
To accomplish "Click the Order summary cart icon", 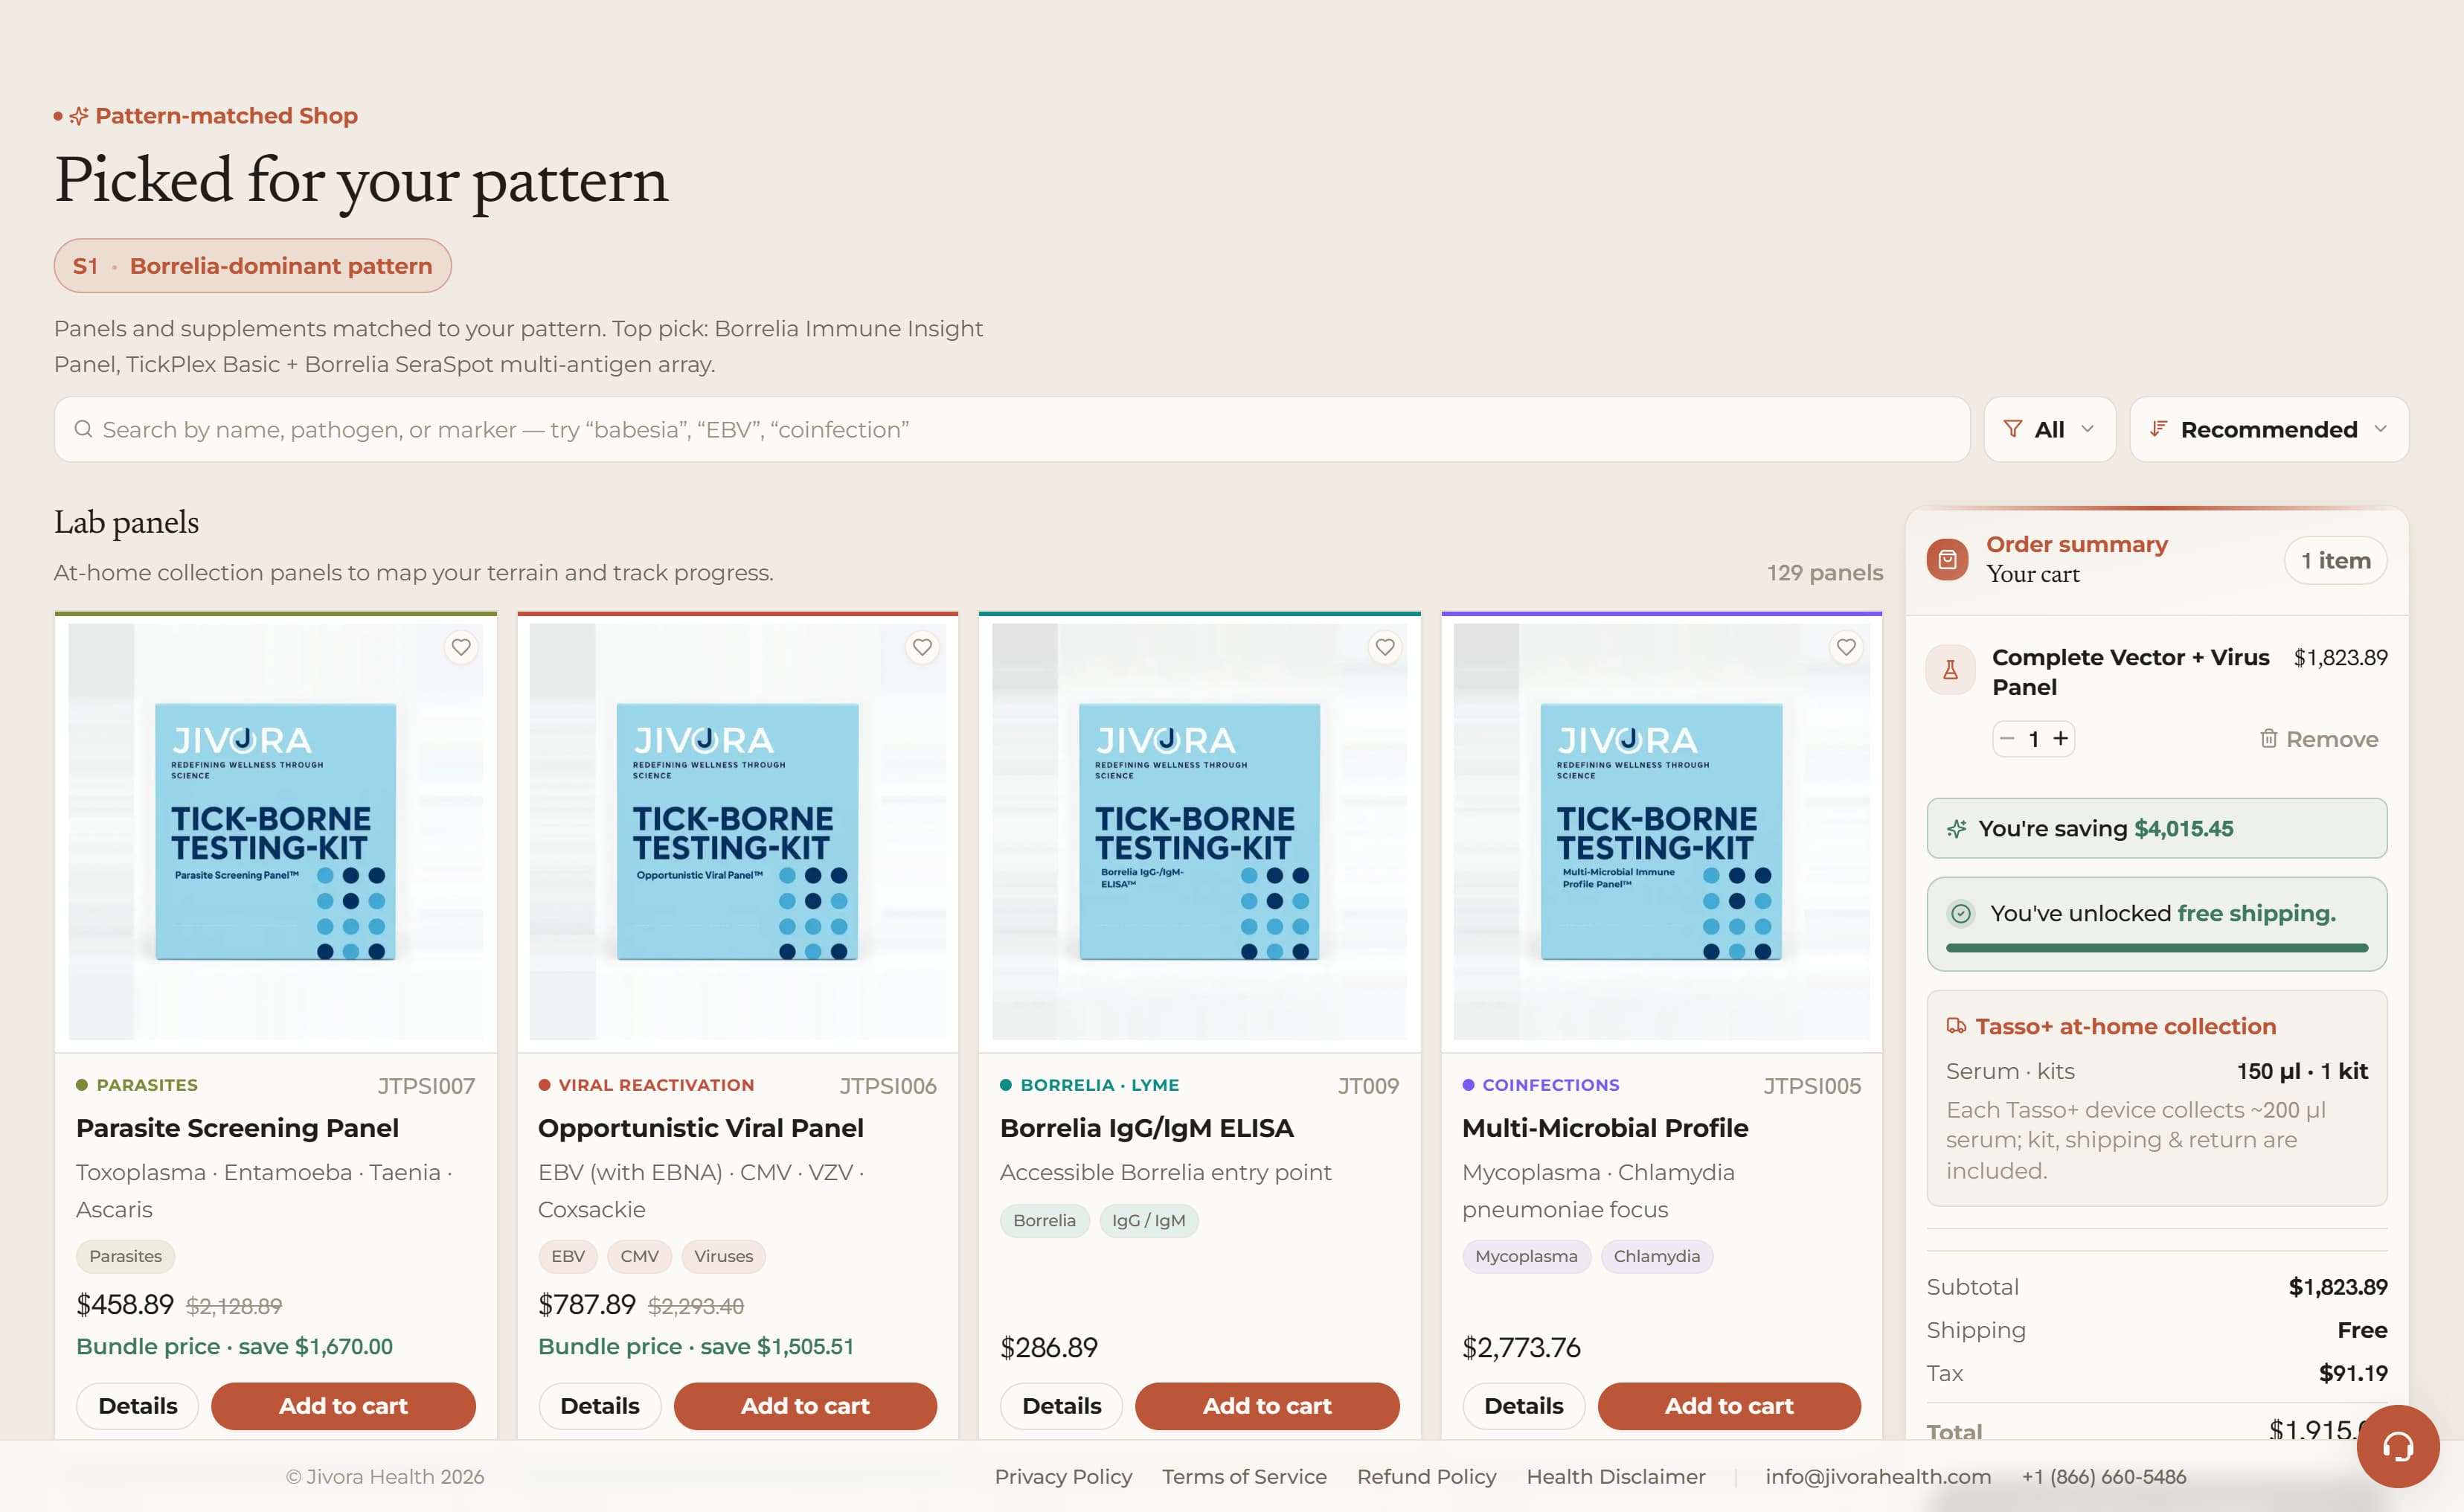I will [x=1948, y=560].
